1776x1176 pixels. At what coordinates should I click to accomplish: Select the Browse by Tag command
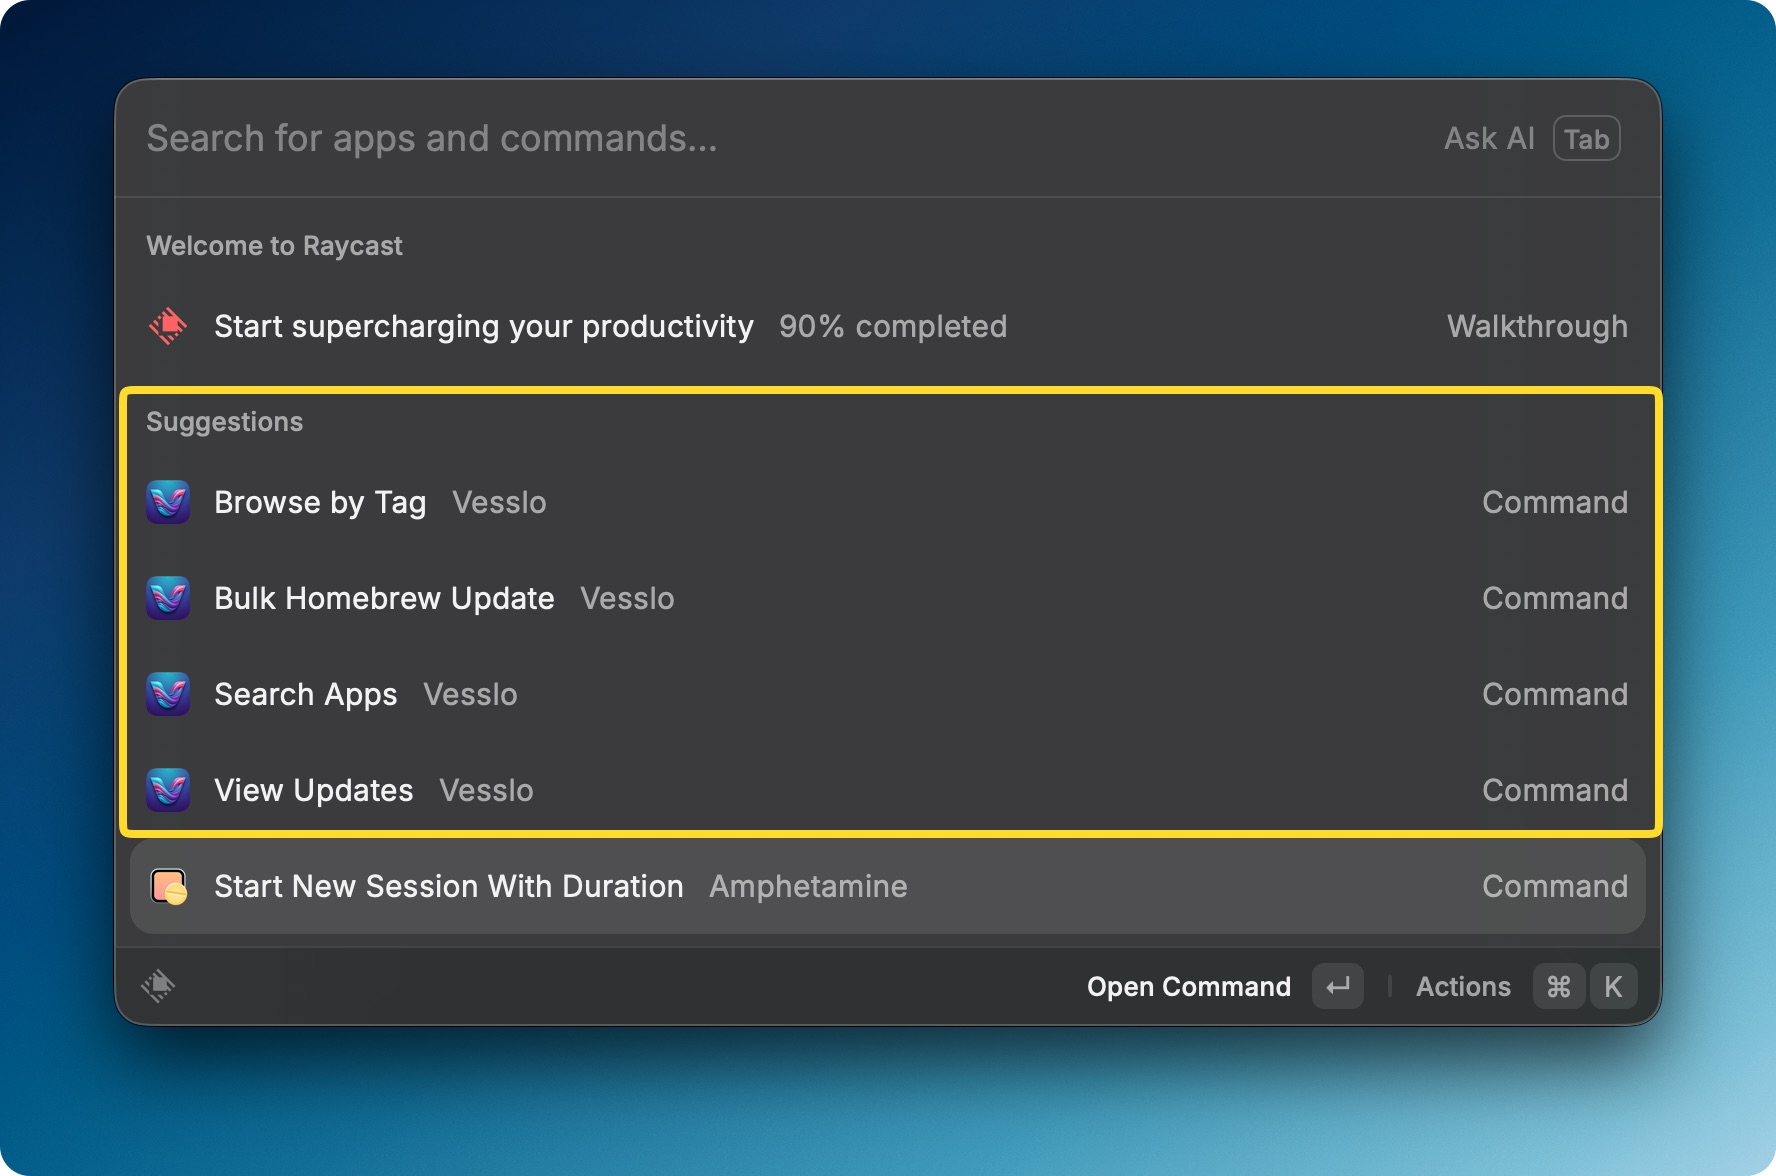click(888, 502)
